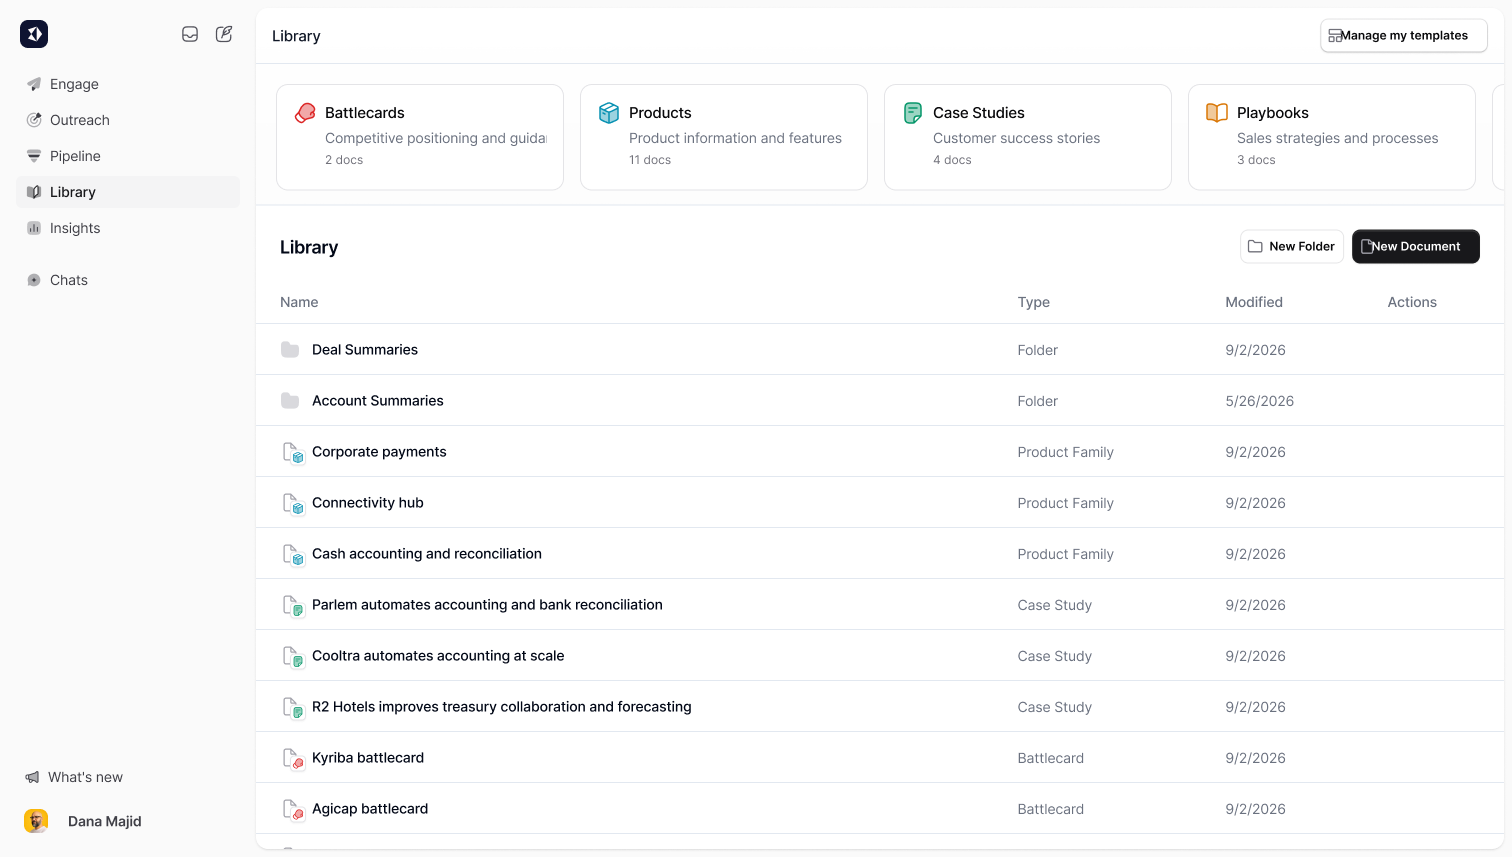
Task: Open Manage my templates
Action: tap(1404, 36)
